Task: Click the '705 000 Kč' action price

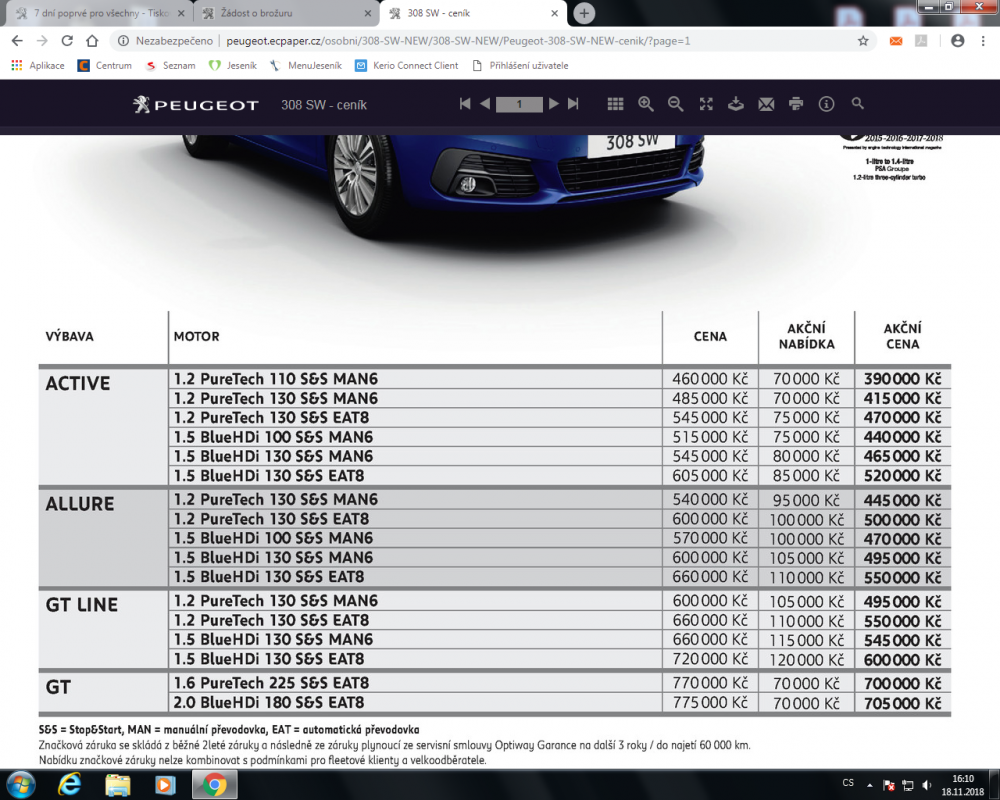Action: point(902,703)
